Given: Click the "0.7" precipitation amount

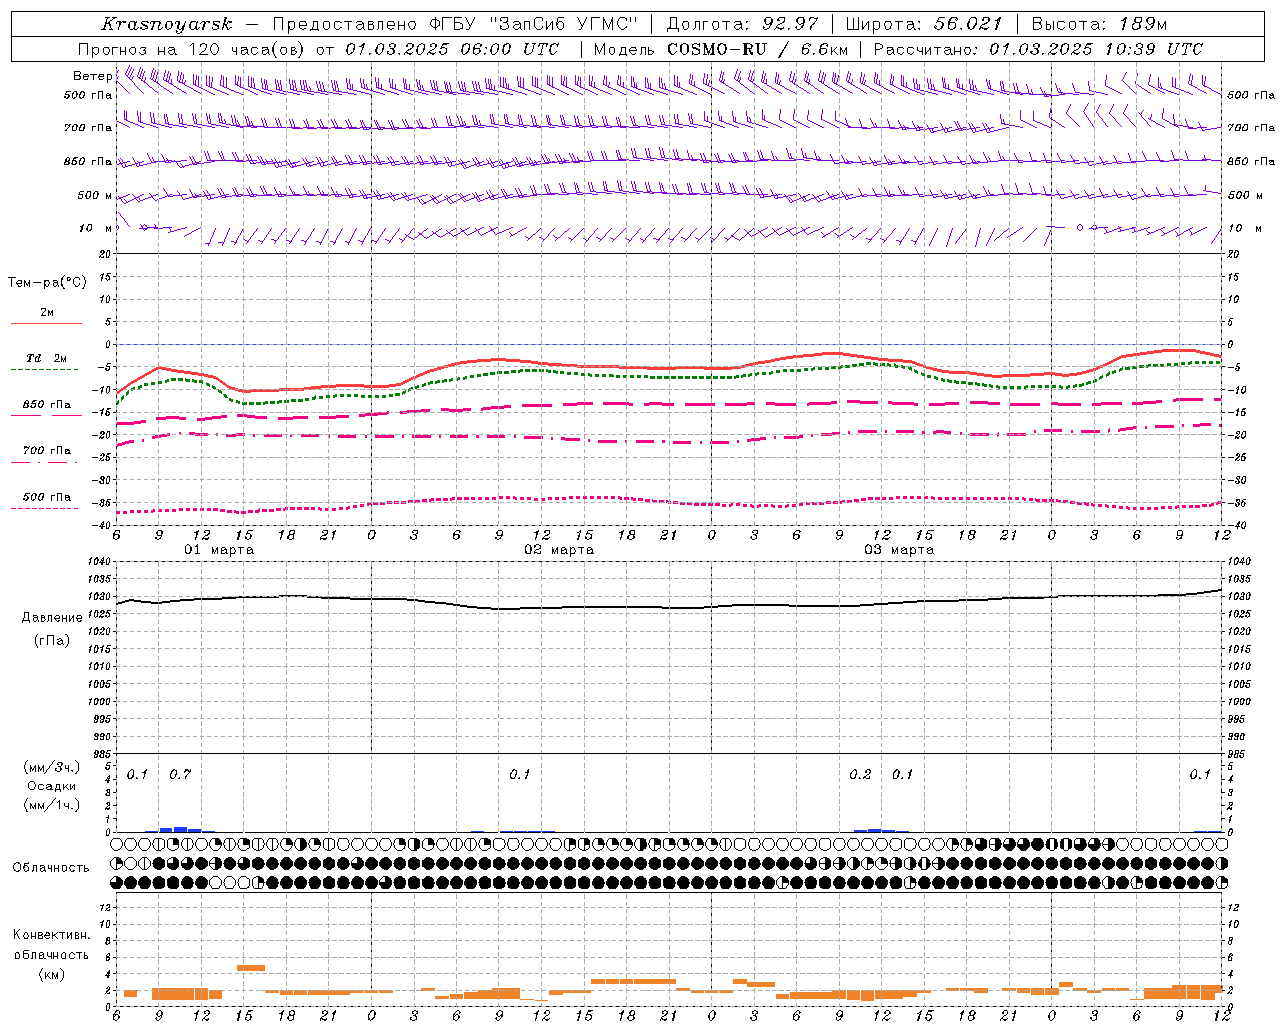Looking at the screenshot, I should [180, 775].
